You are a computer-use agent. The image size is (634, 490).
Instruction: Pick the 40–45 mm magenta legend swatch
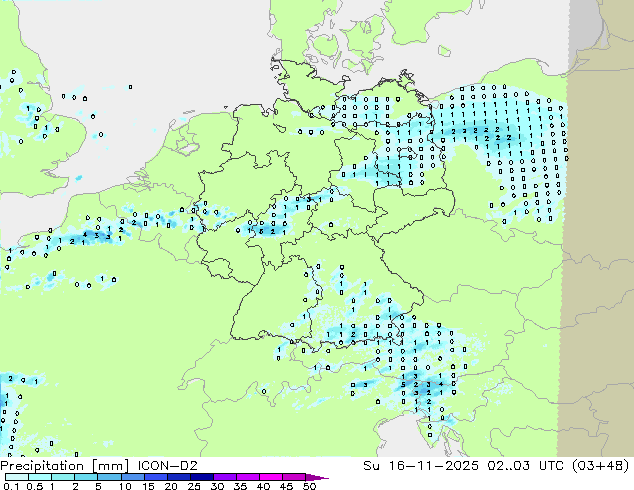click(271, 477)
